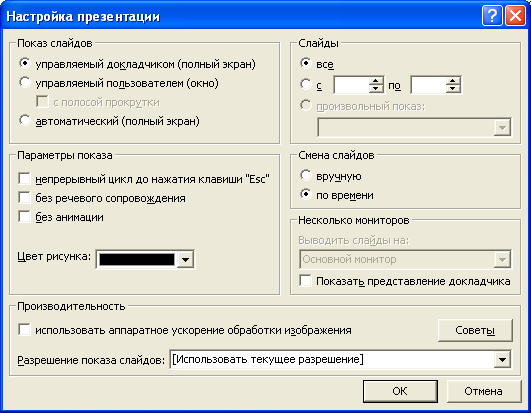This screenshot has height=413, width=531.
Task: Click the Отмена button
Action: point(483,391)
